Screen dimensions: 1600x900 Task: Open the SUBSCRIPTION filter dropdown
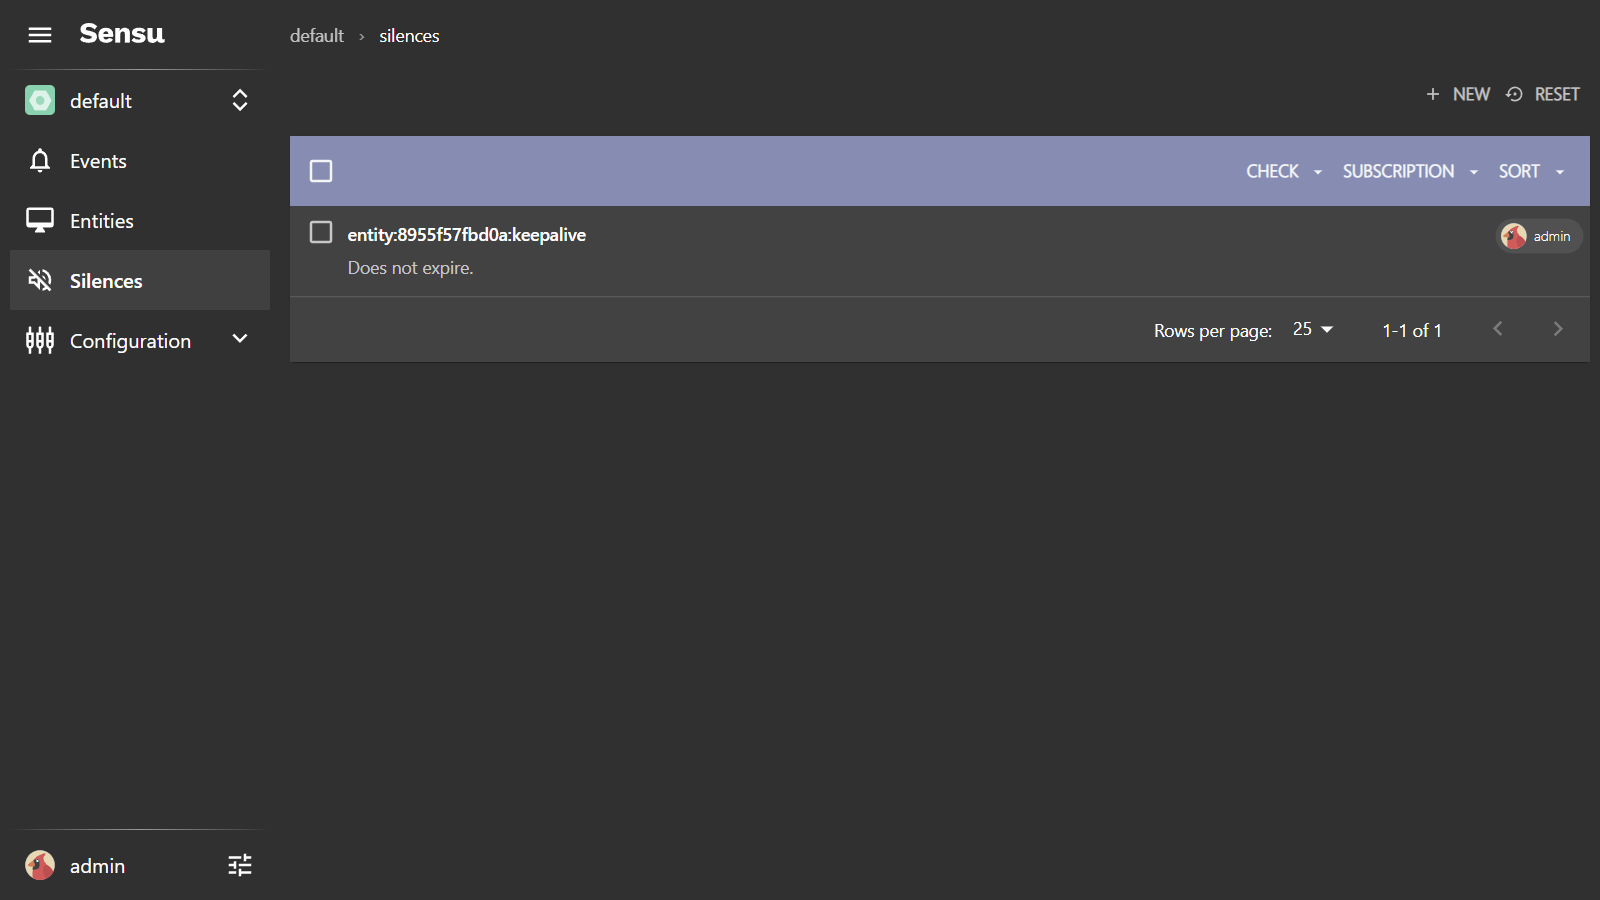(x=1409, y=171)
